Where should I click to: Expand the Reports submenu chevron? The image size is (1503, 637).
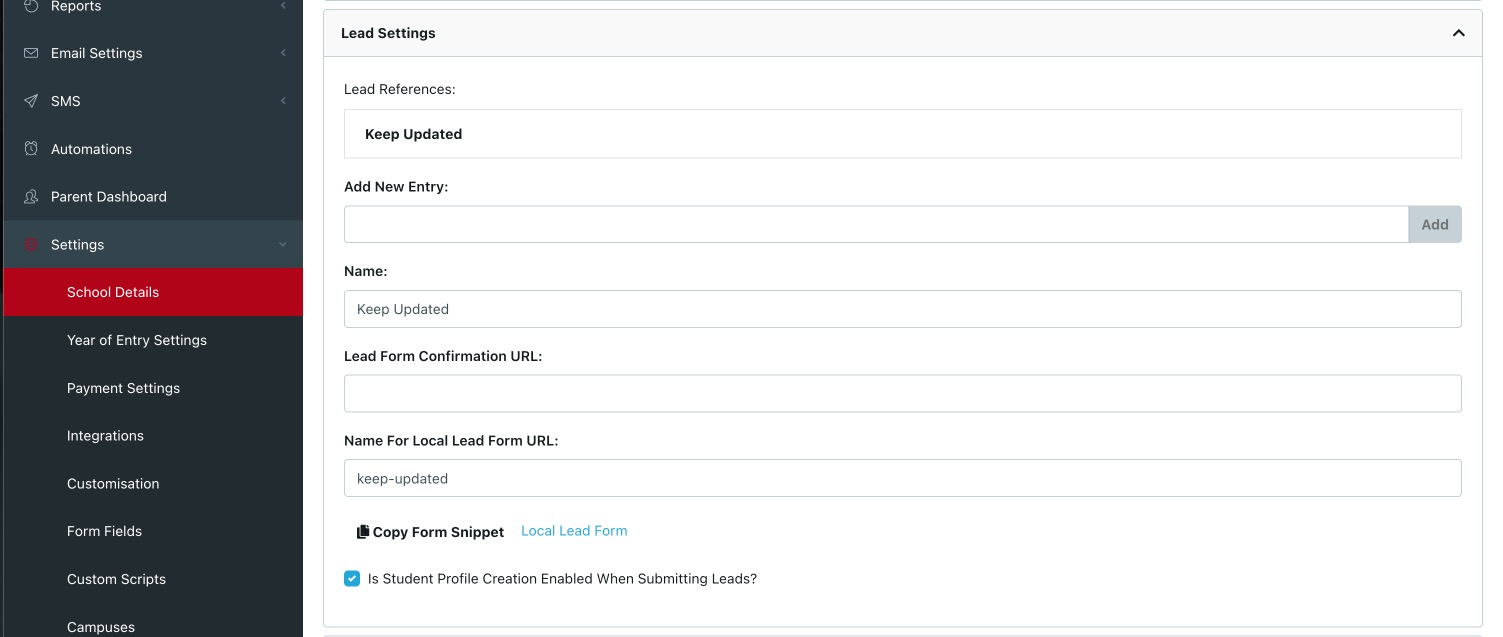(x=283, y=6)
